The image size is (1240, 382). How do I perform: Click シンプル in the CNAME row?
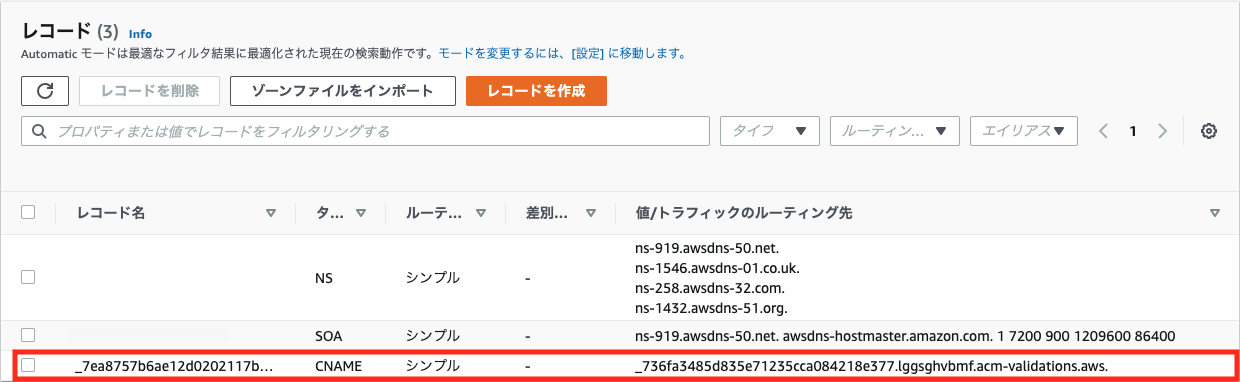[x=433, y=366]
